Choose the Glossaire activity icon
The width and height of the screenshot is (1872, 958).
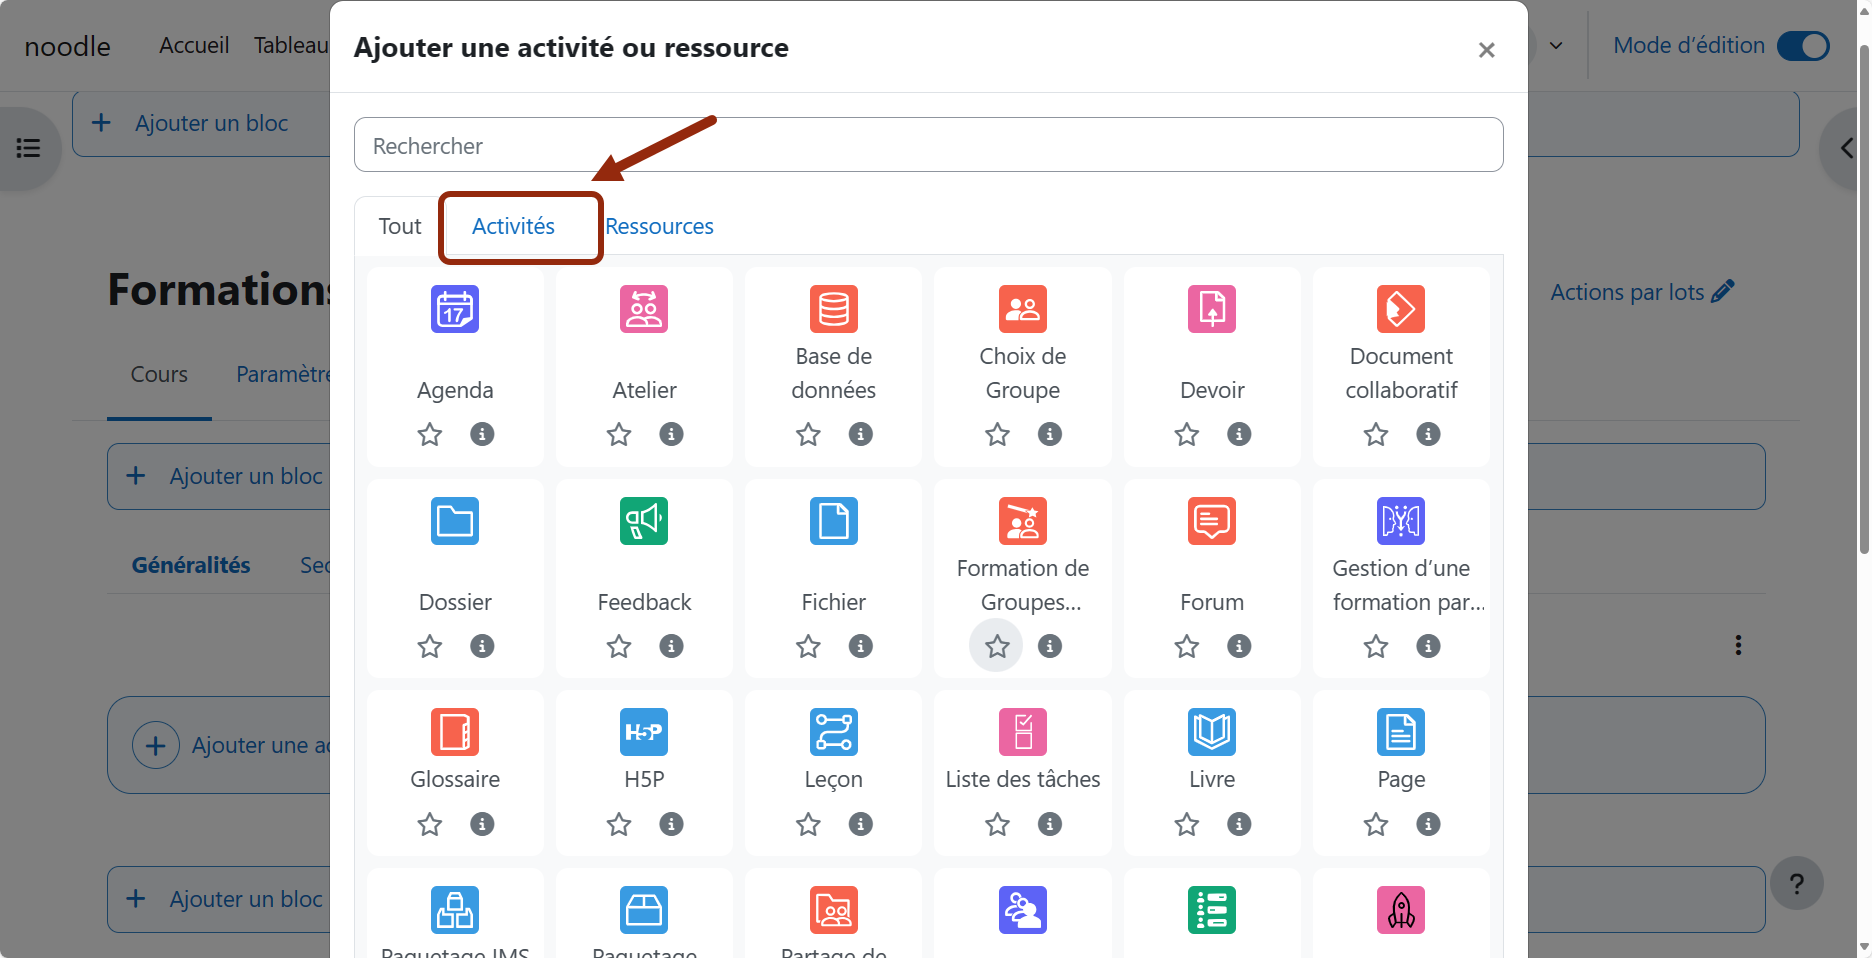[455, 732]
